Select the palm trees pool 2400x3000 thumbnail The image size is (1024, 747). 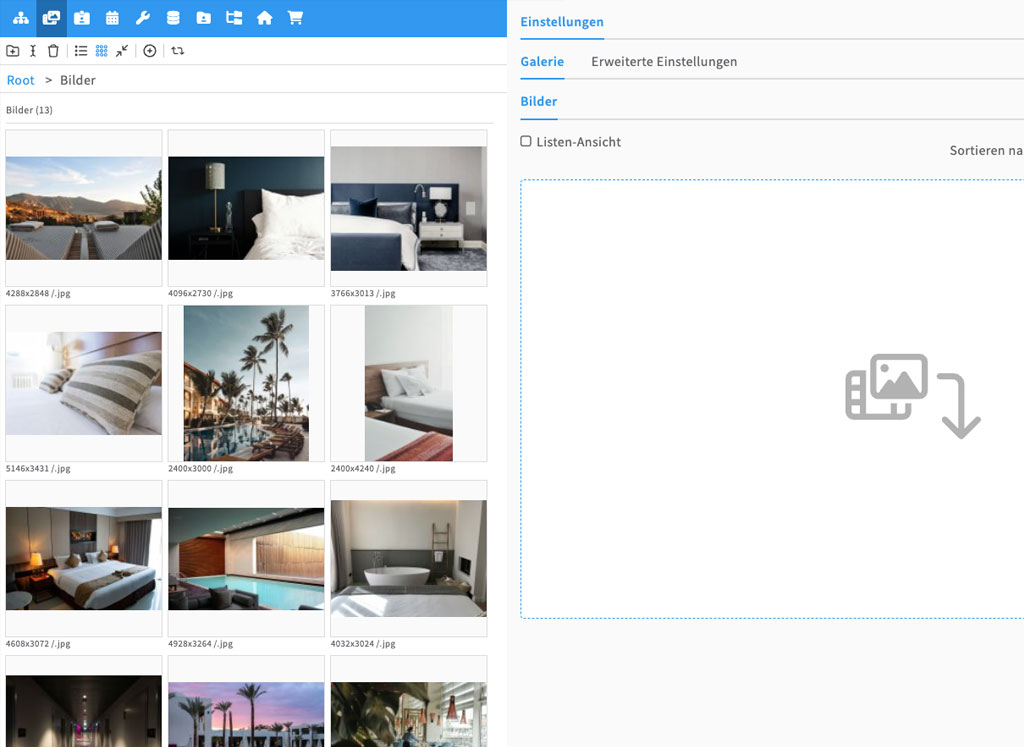[246, 383]
